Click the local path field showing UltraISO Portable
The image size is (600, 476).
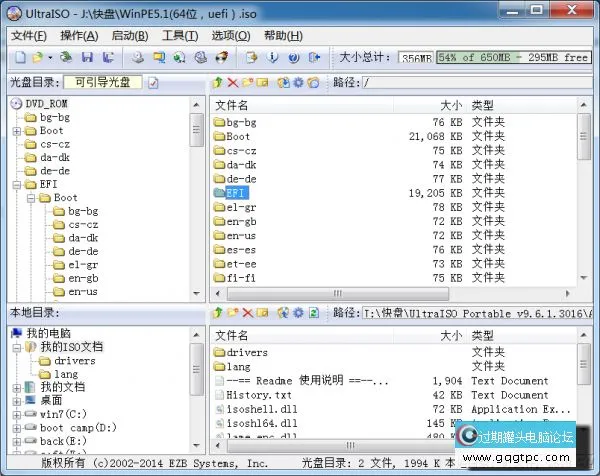point(477,313)
